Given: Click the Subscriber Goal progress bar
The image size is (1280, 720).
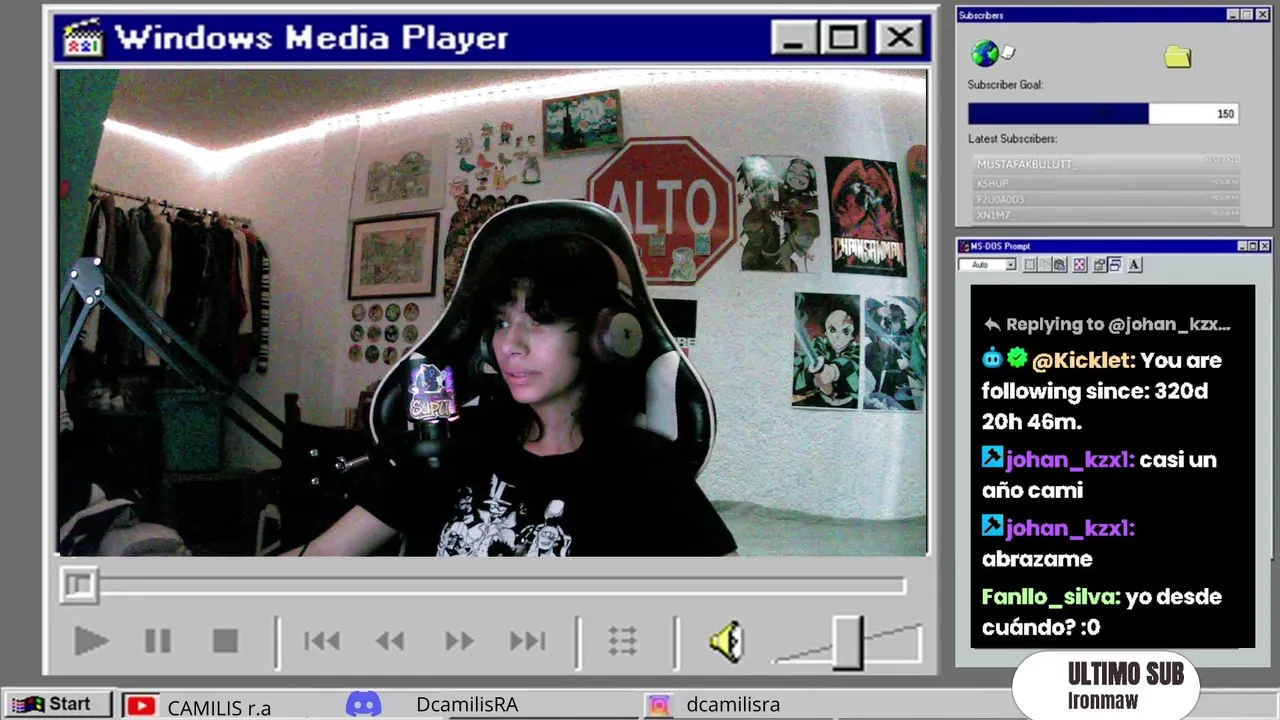Looking at the screenshot, I should [1104, 114].
